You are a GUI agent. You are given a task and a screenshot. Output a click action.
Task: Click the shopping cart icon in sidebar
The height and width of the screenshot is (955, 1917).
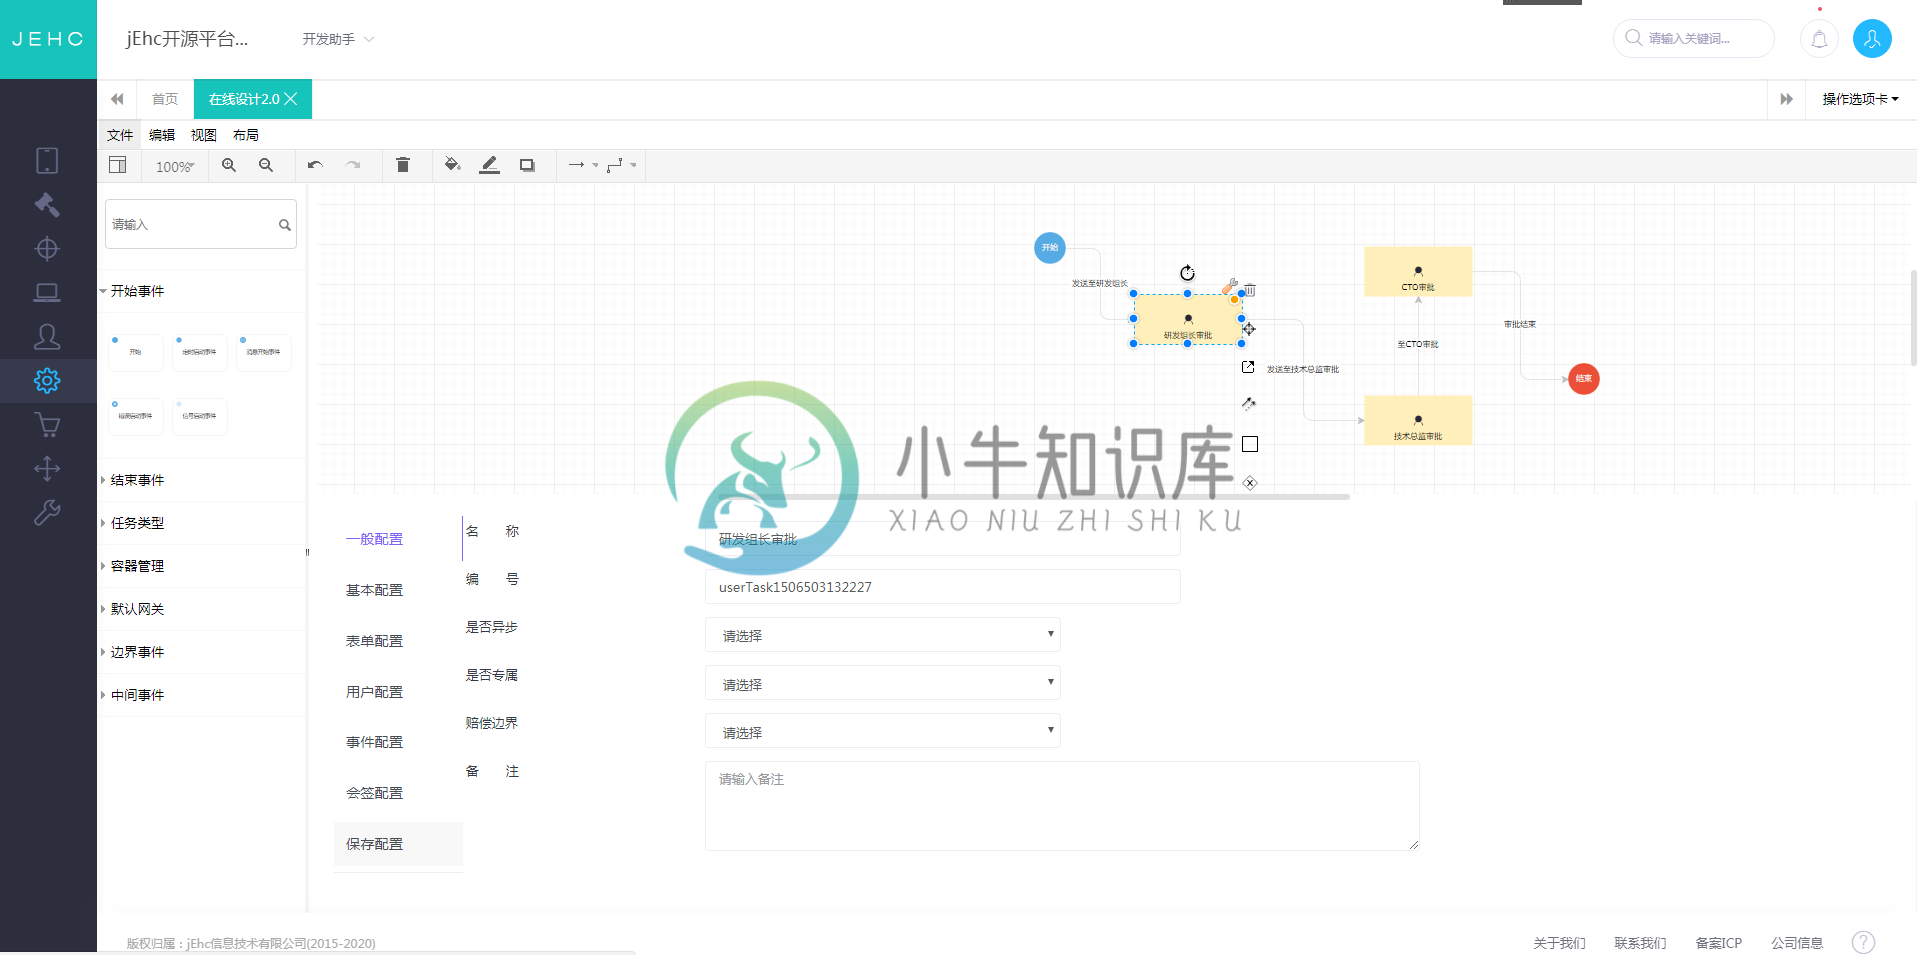pos(47,425)
